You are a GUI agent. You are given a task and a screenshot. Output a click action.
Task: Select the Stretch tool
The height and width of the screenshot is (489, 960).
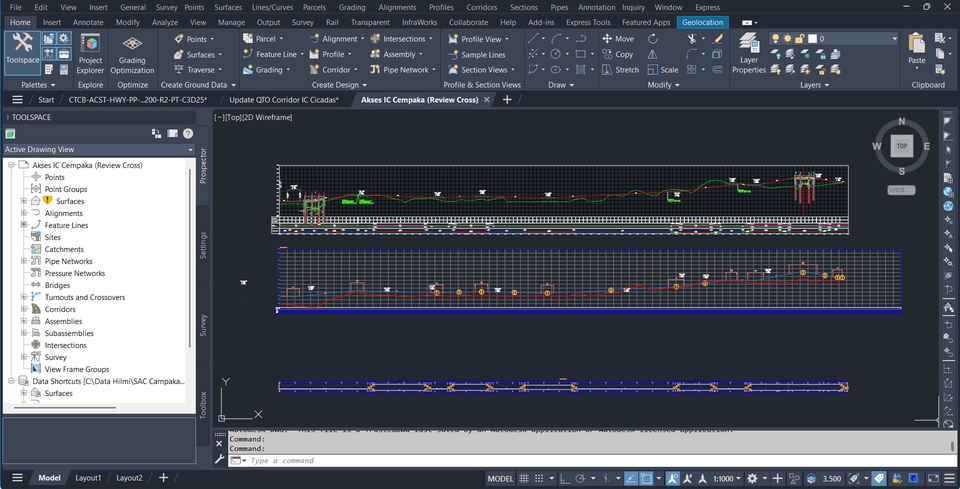(620, 70)
